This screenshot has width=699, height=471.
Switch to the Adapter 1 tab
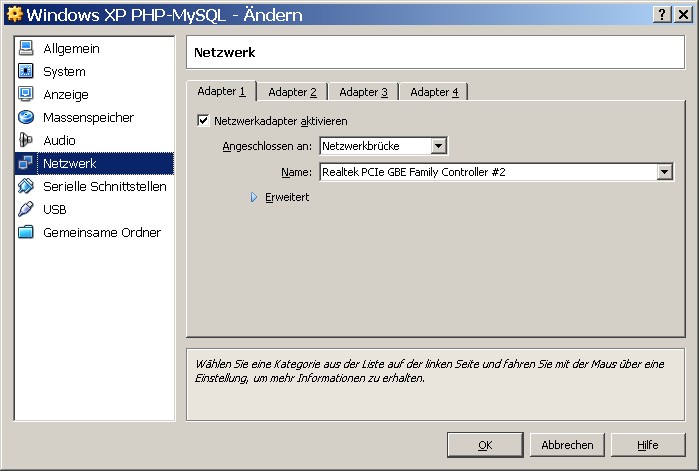click(x=222, y=91)
